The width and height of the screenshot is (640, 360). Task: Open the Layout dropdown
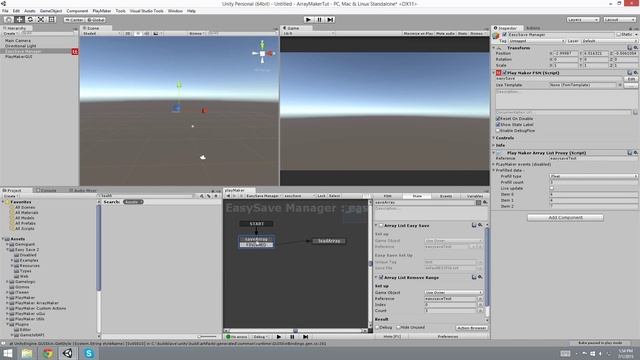tap(619, 20)
